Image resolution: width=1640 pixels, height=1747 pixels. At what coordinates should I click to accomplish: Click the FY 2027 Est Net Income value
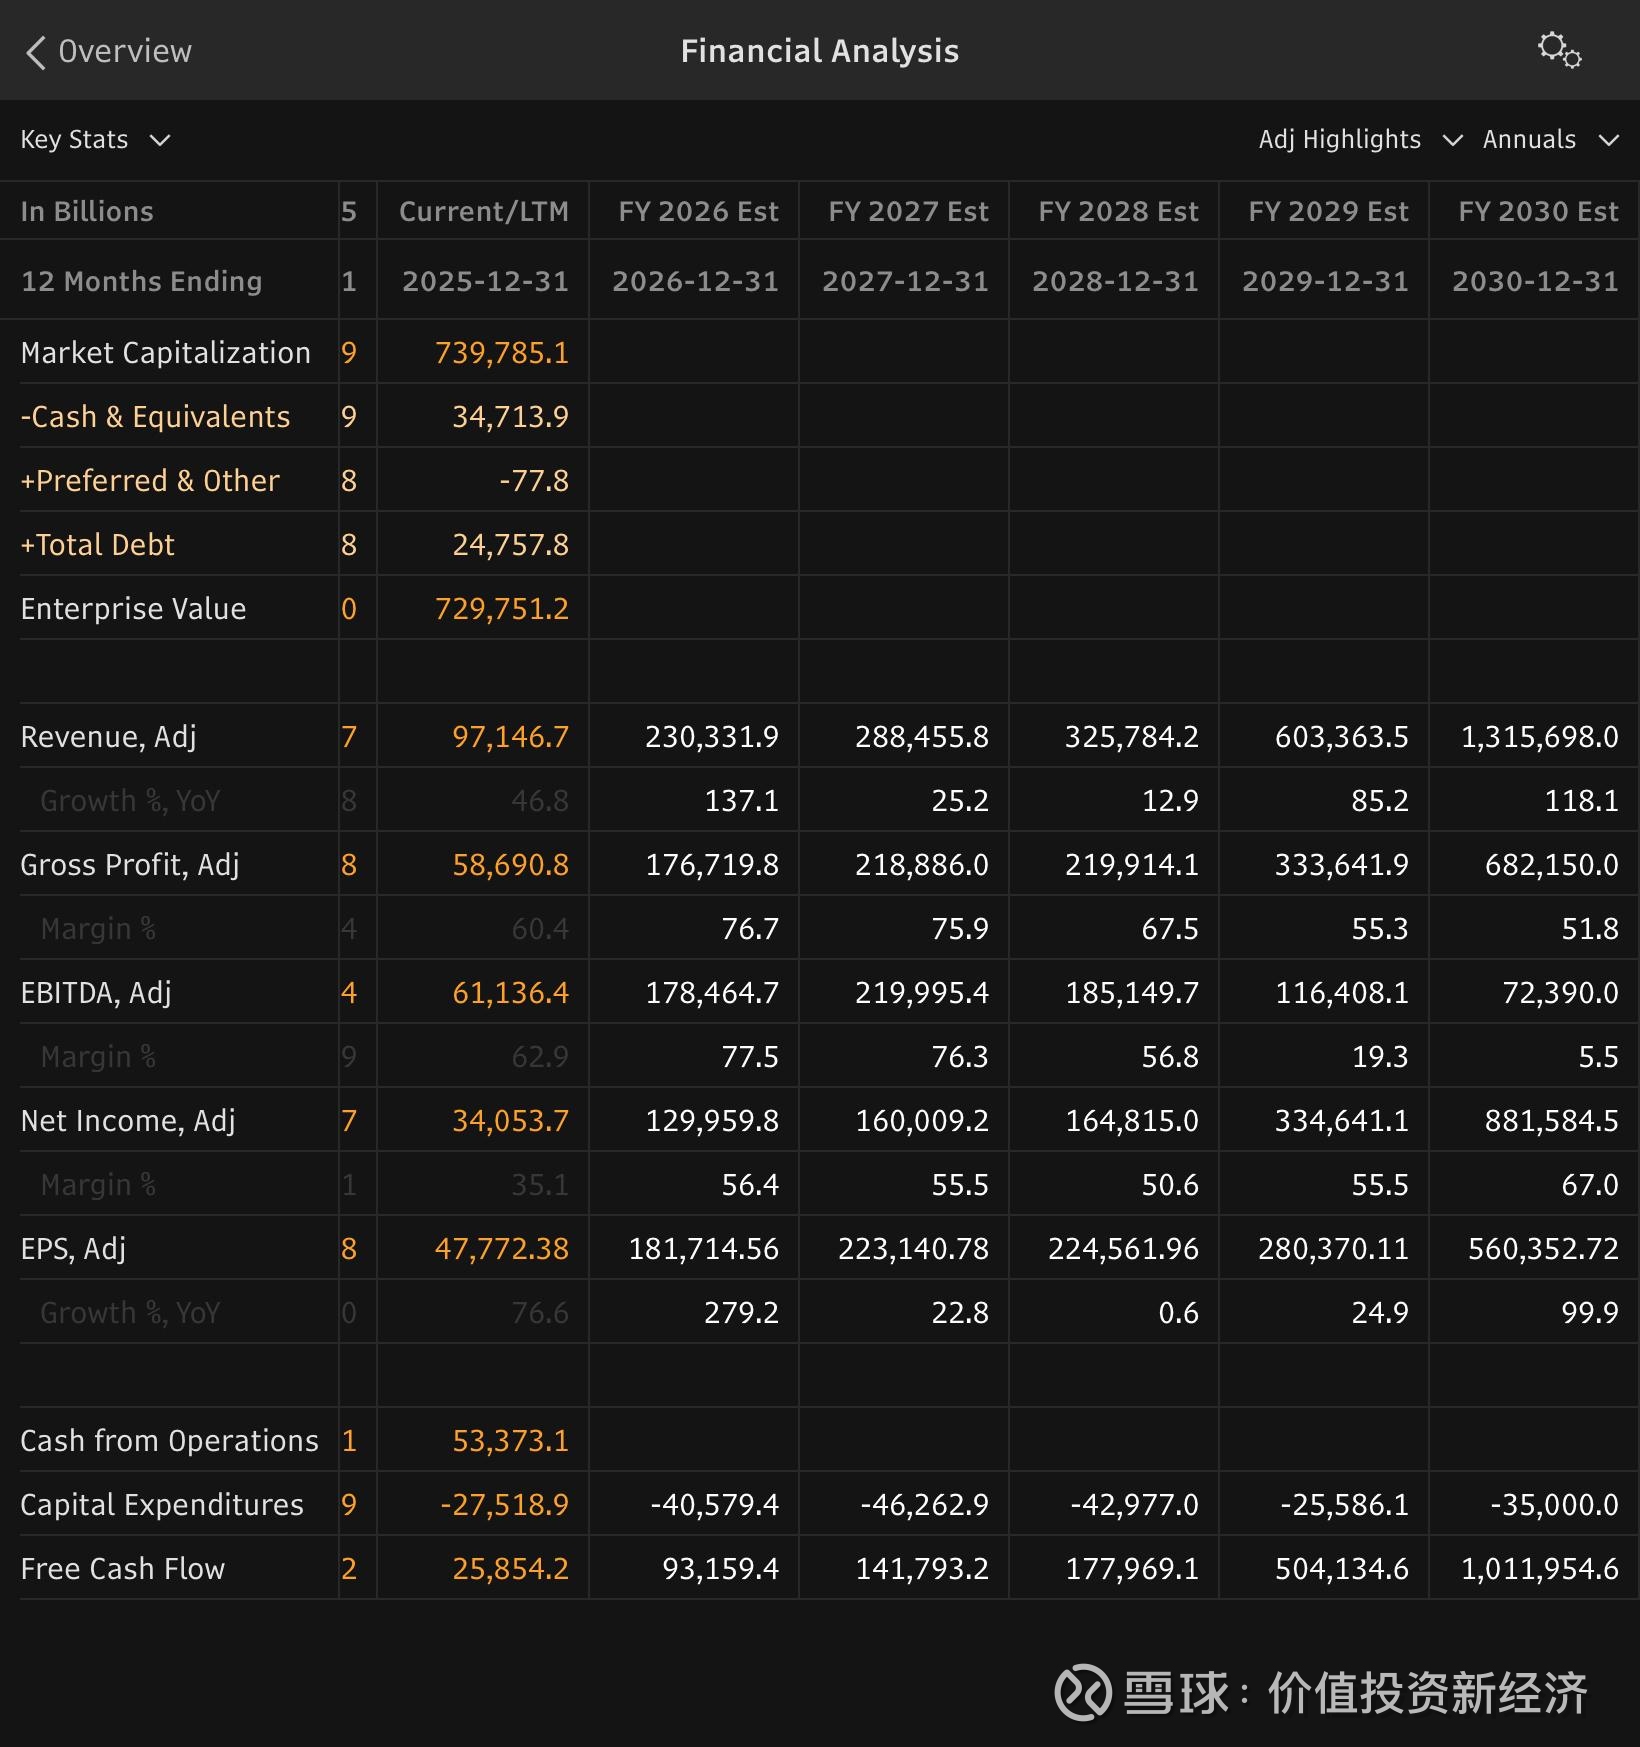pyautogui.click(x=921, y=1121)
